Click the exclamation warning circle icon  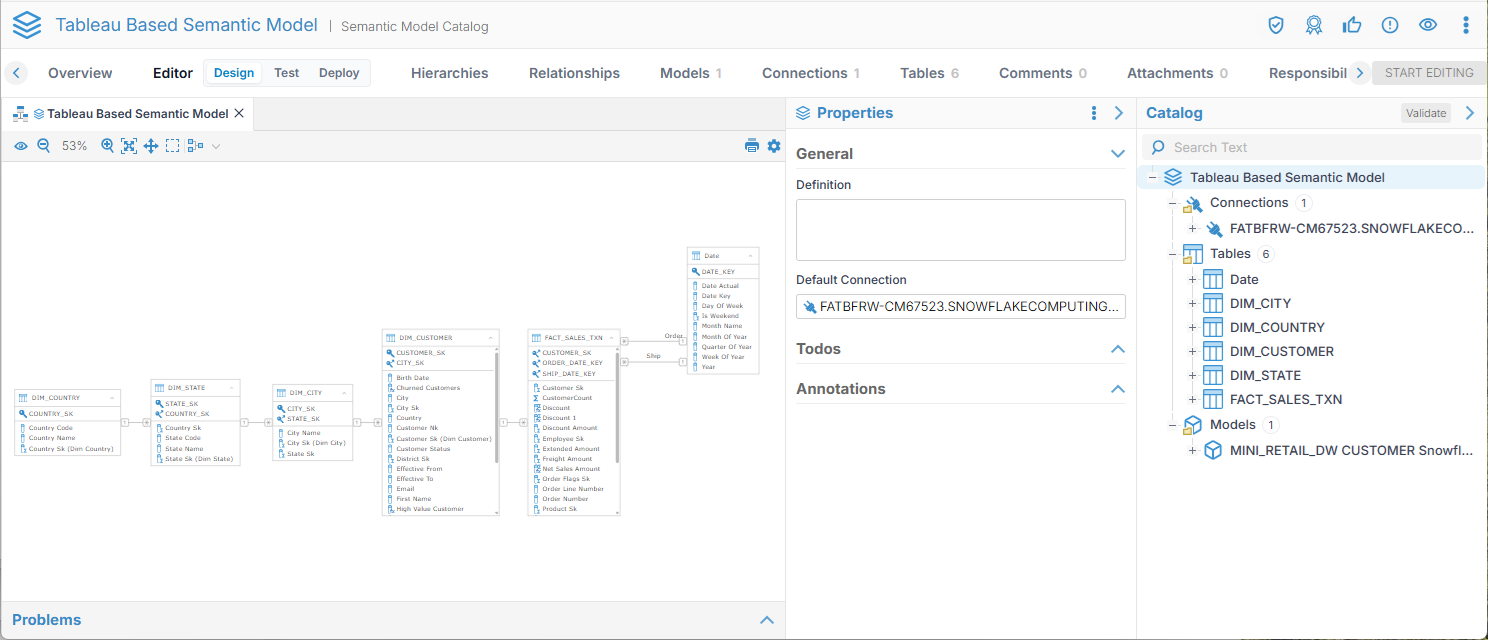[x=1390, y=25]
